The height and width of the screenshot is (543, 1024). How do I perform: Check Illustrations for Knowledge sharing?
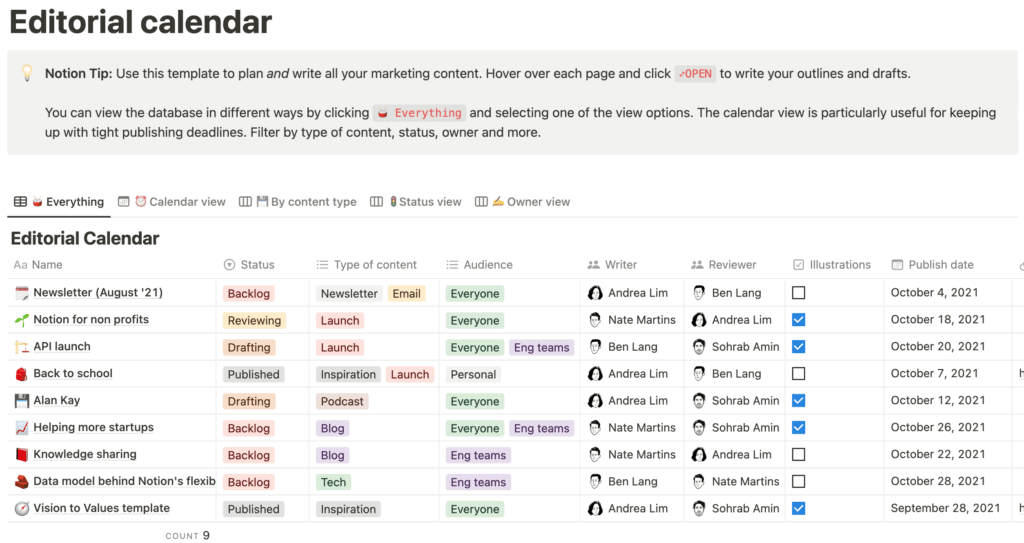pos(798,455)
